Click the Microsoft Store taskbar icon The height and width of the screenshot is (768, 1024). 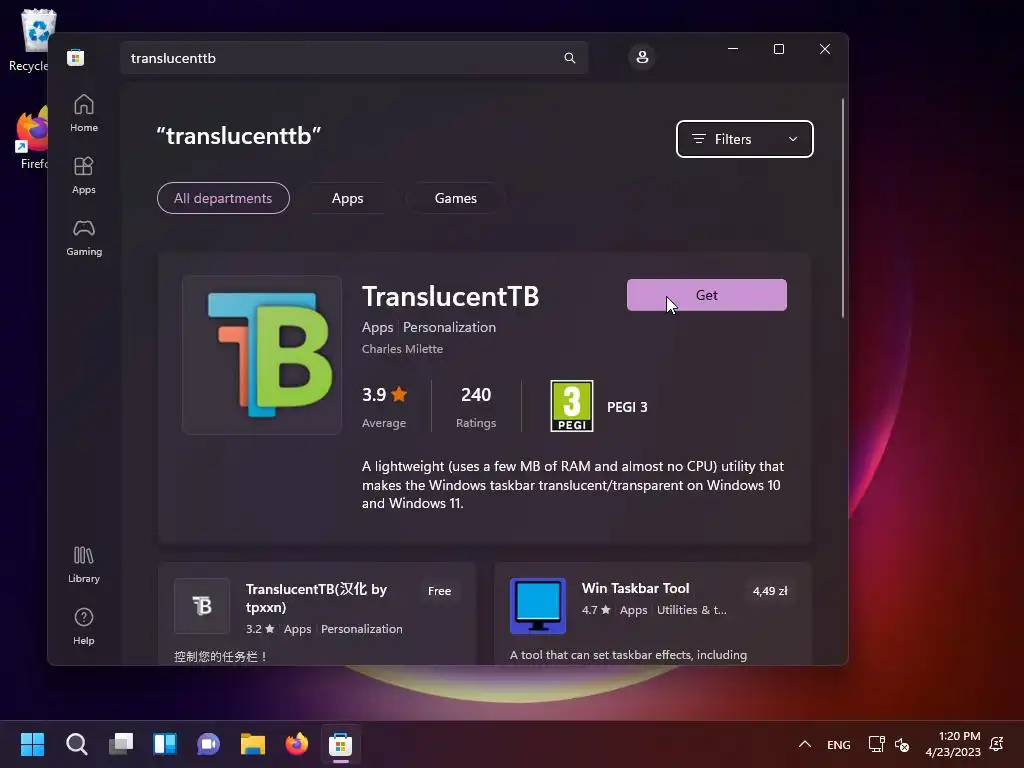[340, 744]
